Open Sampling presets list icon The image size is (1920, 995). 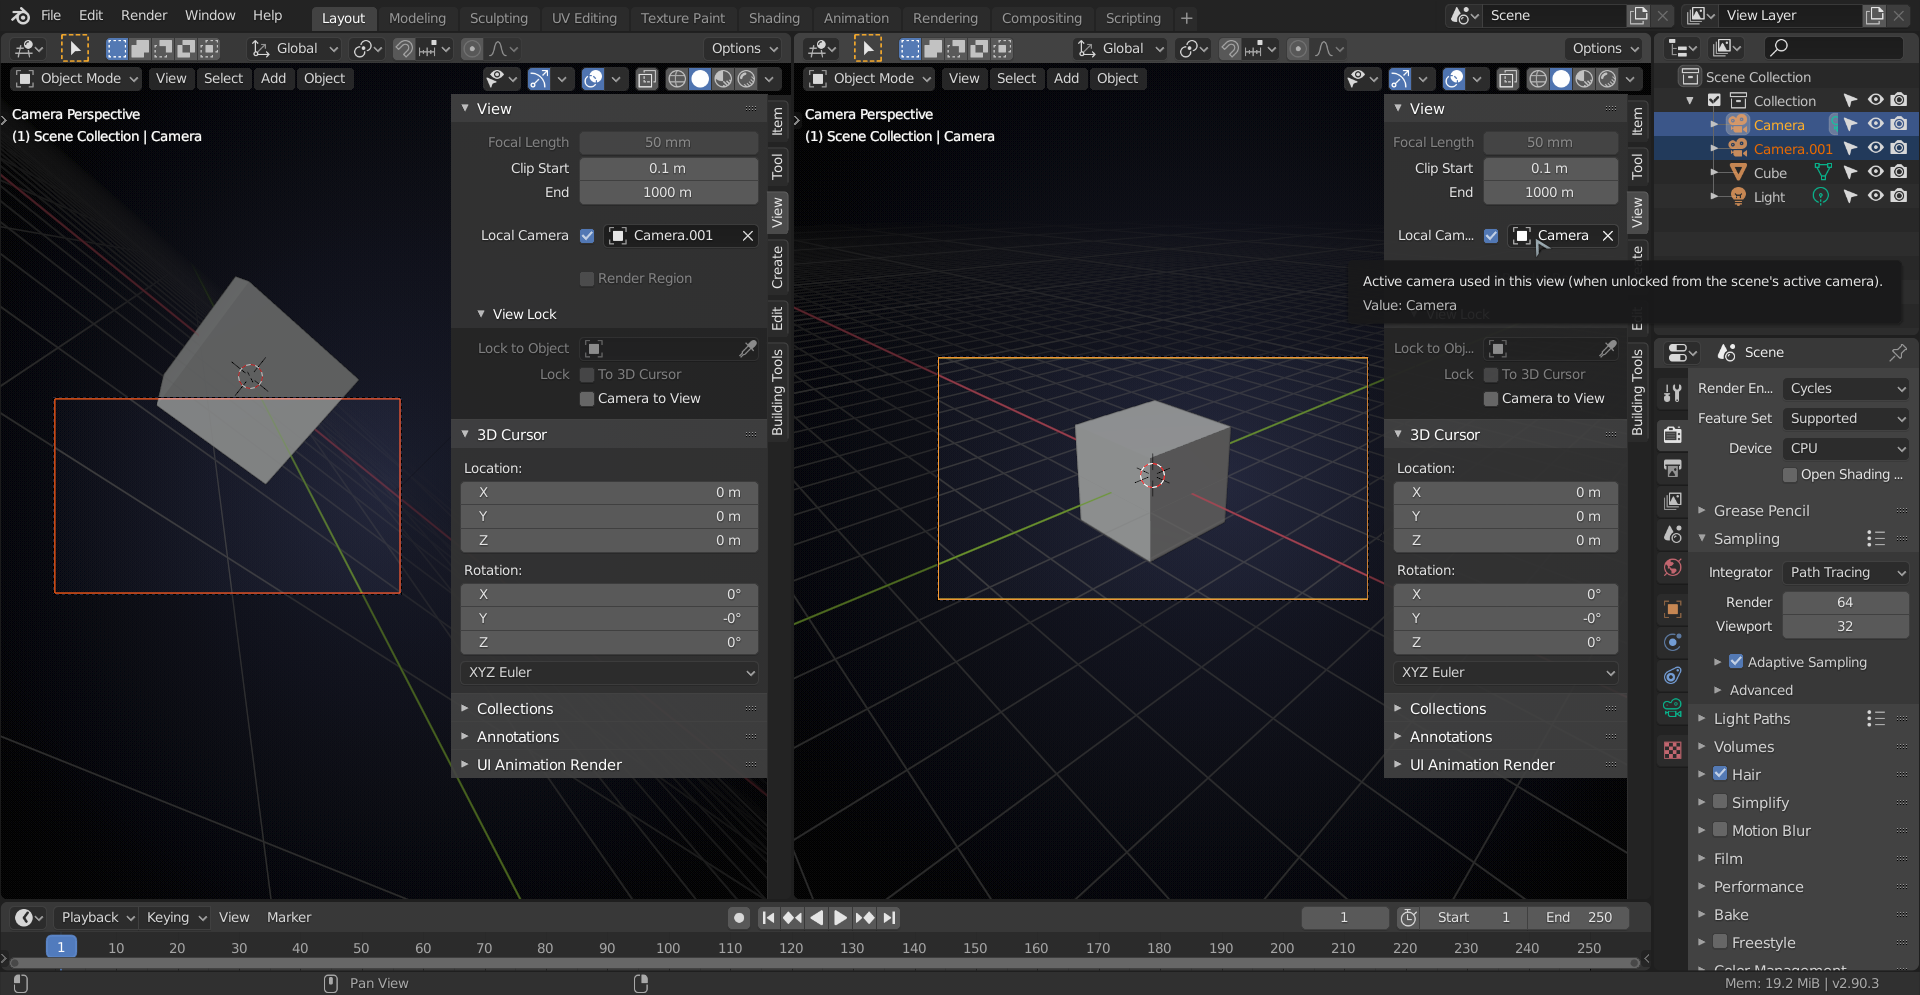click(x=1875, y=539)
